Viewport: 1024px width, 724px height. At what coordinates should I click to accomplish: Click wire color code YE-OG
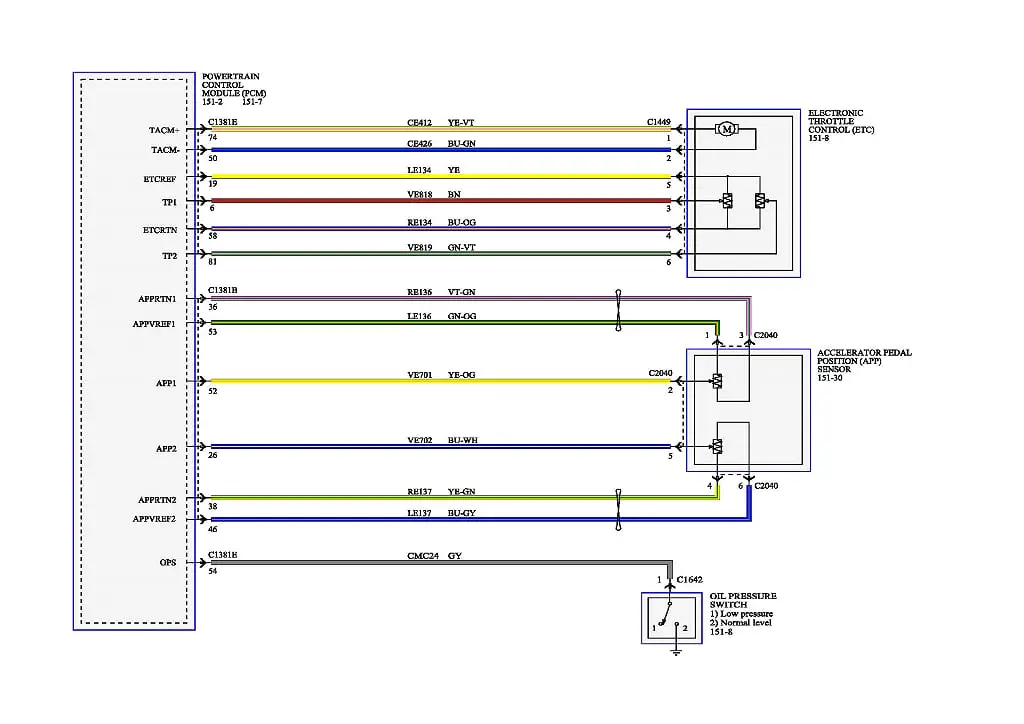click(462, 375)
